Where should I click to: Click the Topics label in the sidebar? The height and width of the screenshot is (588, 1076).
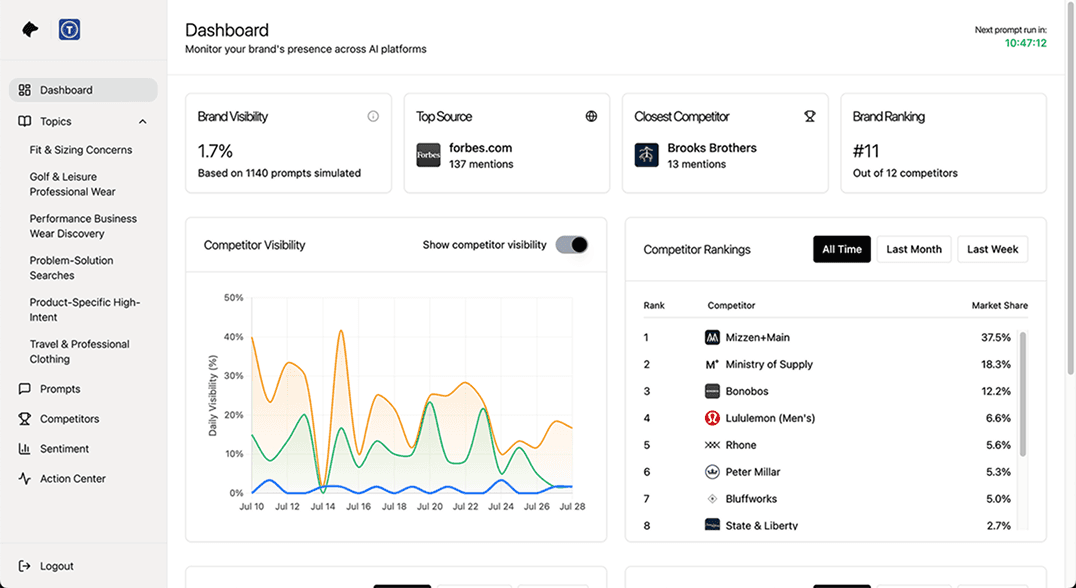(x=56, y=121)
